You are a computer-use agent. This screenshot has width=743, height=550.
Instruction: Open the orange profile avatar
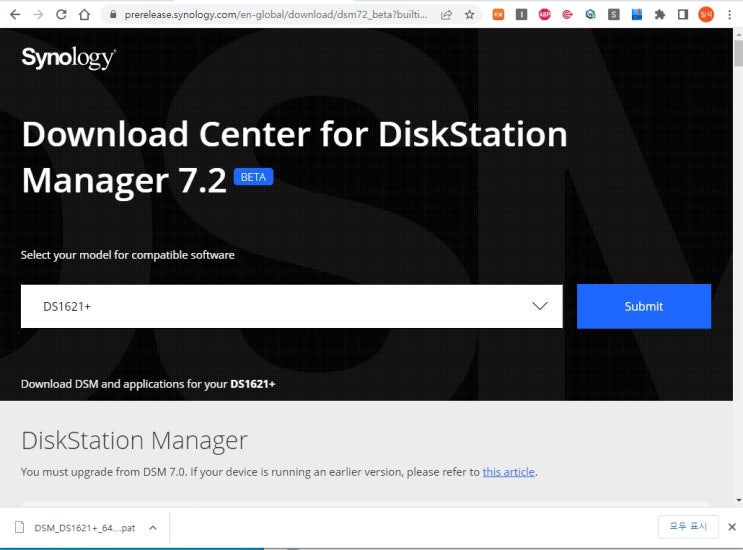tap(706, 15)
